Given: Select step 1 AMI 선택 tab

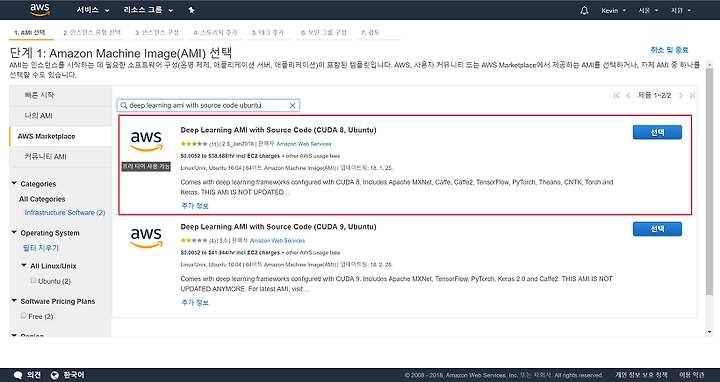Looking at the screenshot, I should 30,33.
